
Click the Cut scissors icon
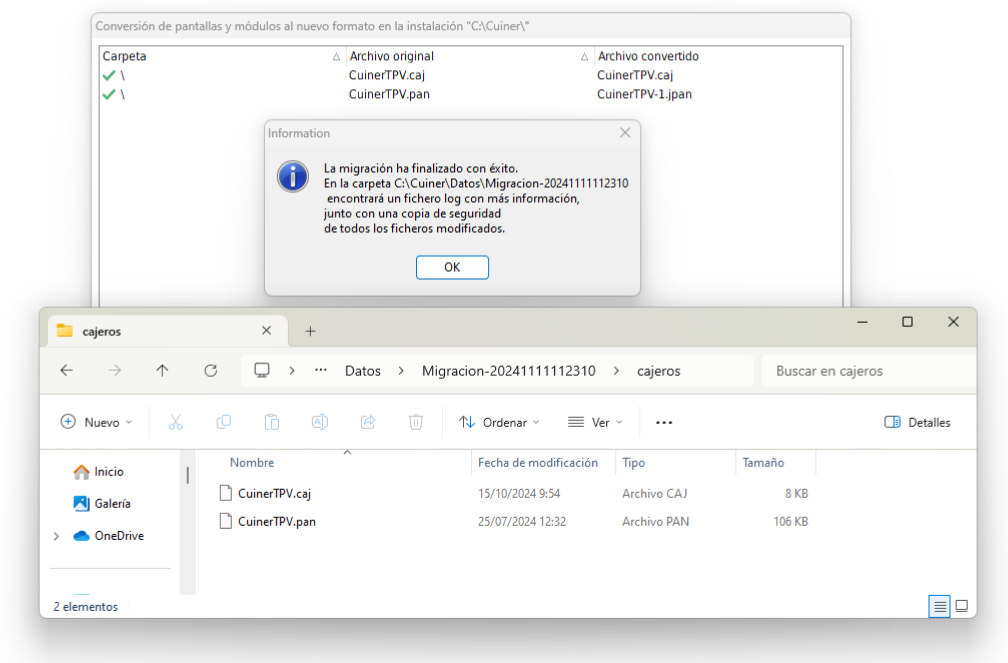click(x=176, y=422)
